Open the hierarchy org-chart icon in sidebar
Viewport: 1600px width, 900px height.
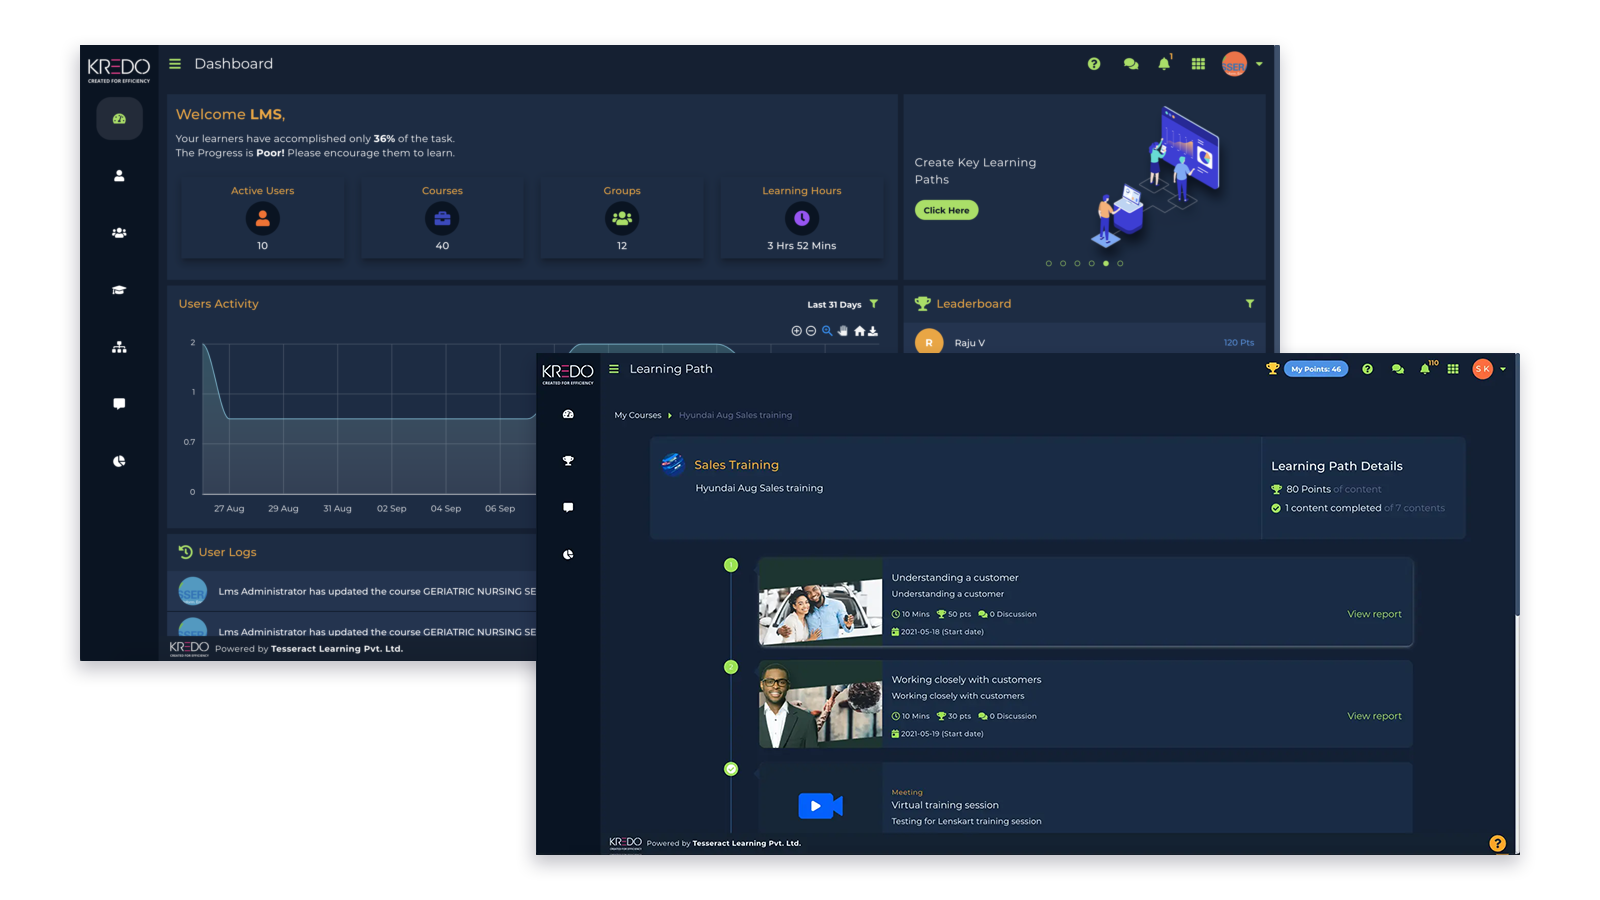[119, 347]
